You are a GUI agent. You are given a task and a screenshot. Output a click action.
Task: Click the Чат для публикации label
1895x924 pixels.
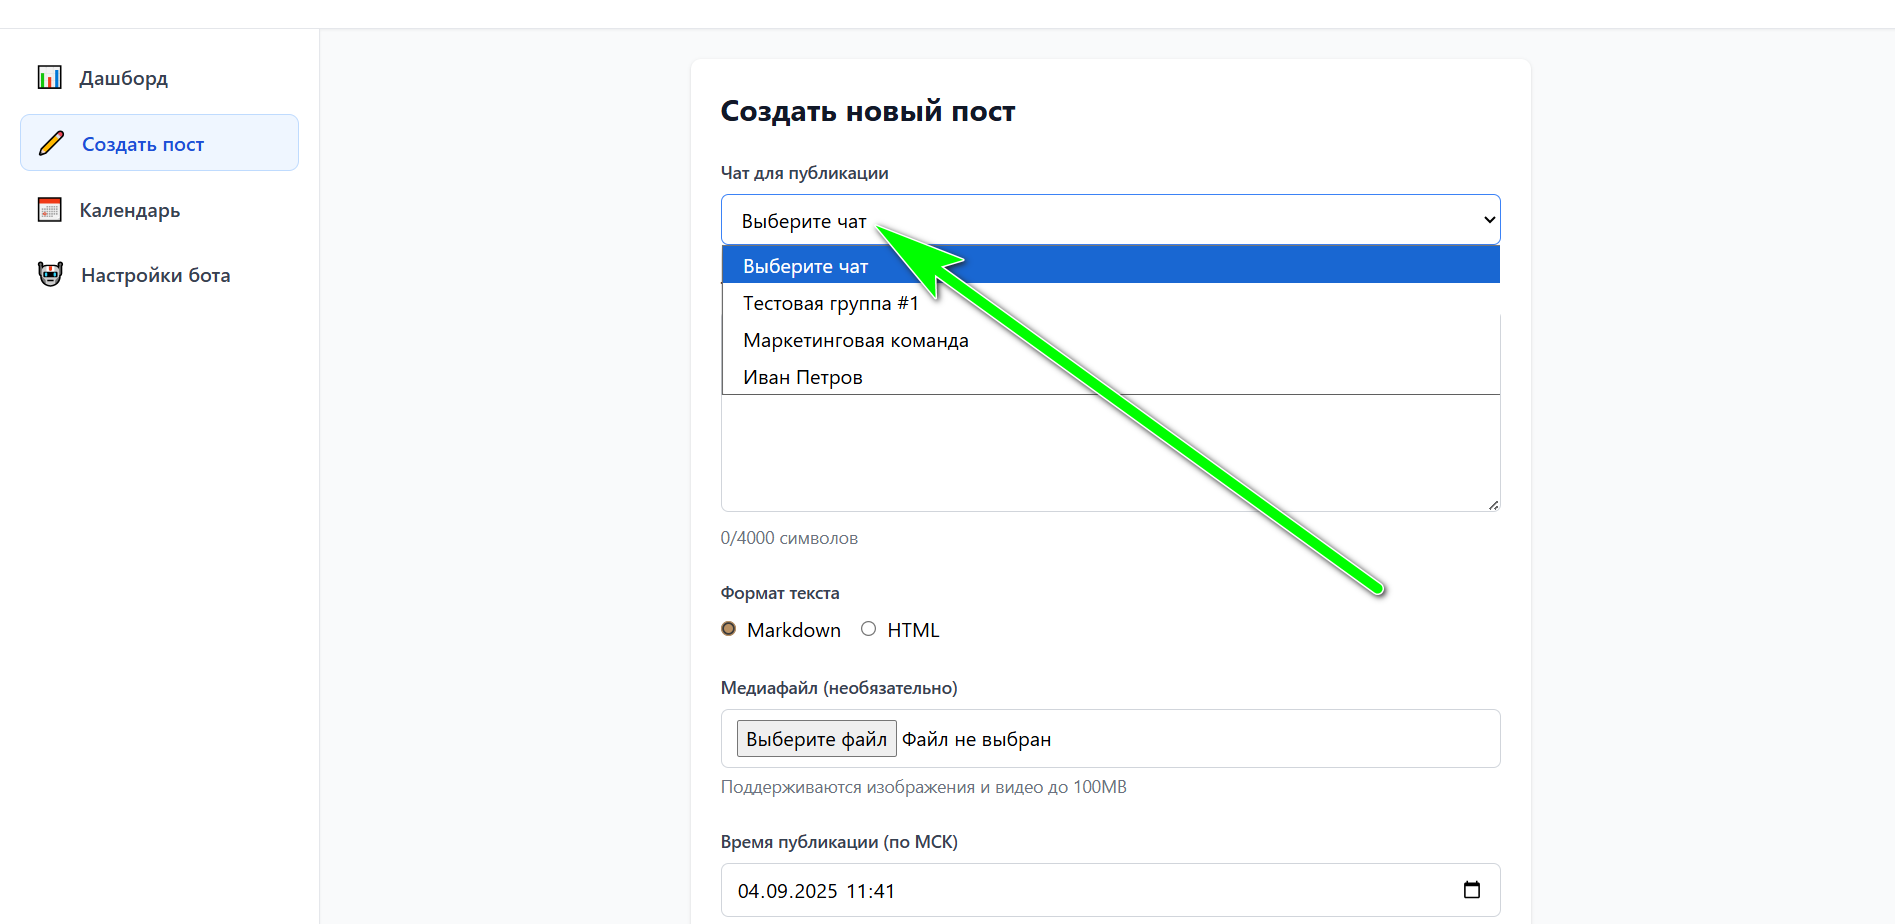tap(804, 173)
